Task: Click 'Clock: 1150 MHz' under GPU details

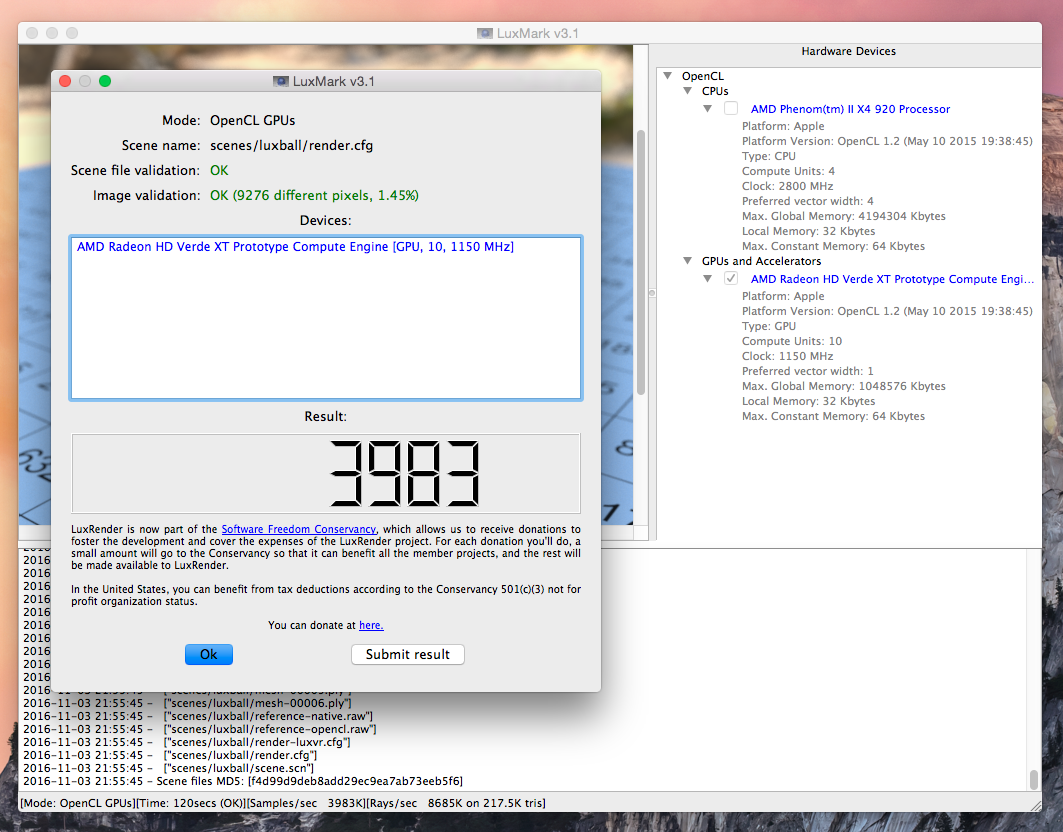Action: pyautogui.click(x=787, y=357)
